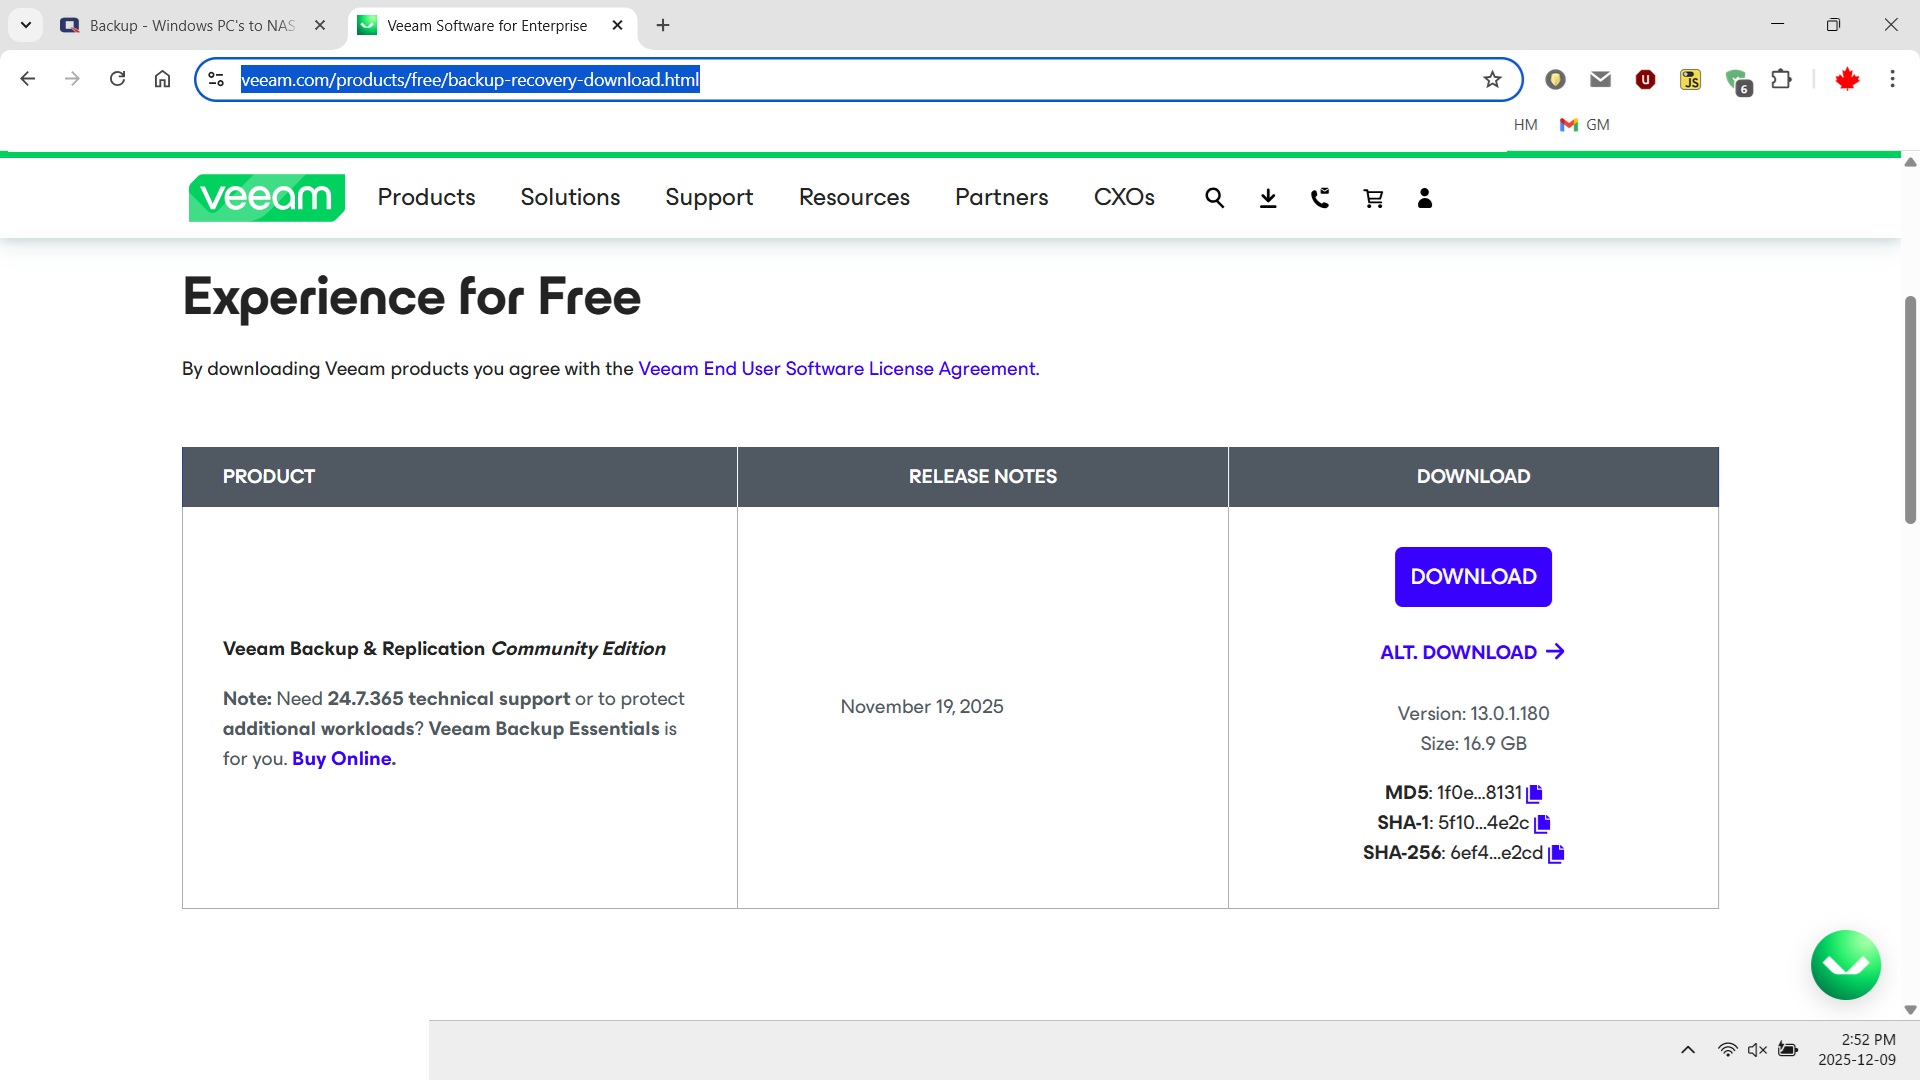Copy the SHA-256 checksum value
Viewport: 1920px width, 1080px height.
[1556, 853]
